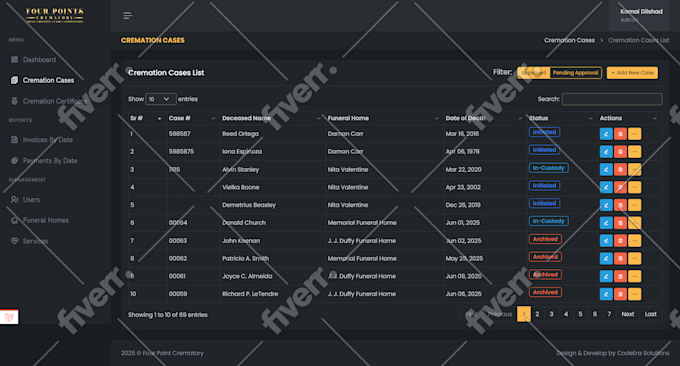Delete the Vielka Boone case
The height and width of the screenshot is (366, 680).
pyautogui.click(x=620, y=187)
